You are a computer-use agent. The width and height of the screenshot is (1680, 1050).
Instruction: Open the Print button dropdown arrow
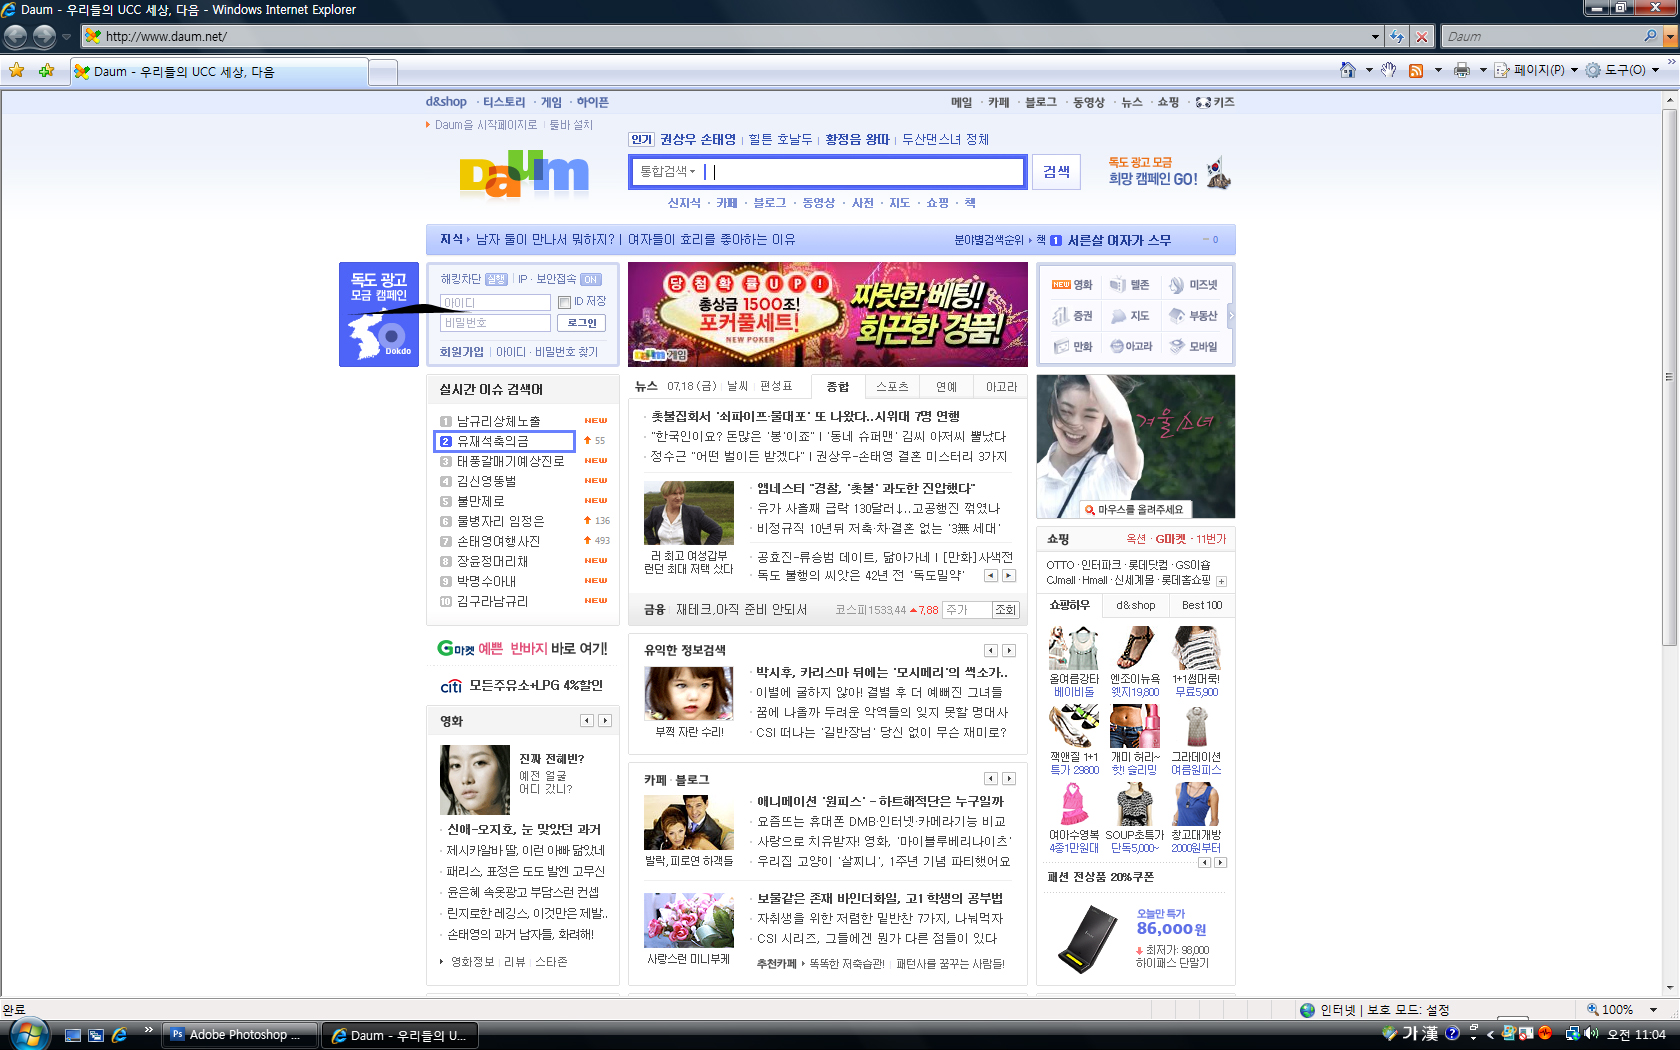(x=1483, y=70)
